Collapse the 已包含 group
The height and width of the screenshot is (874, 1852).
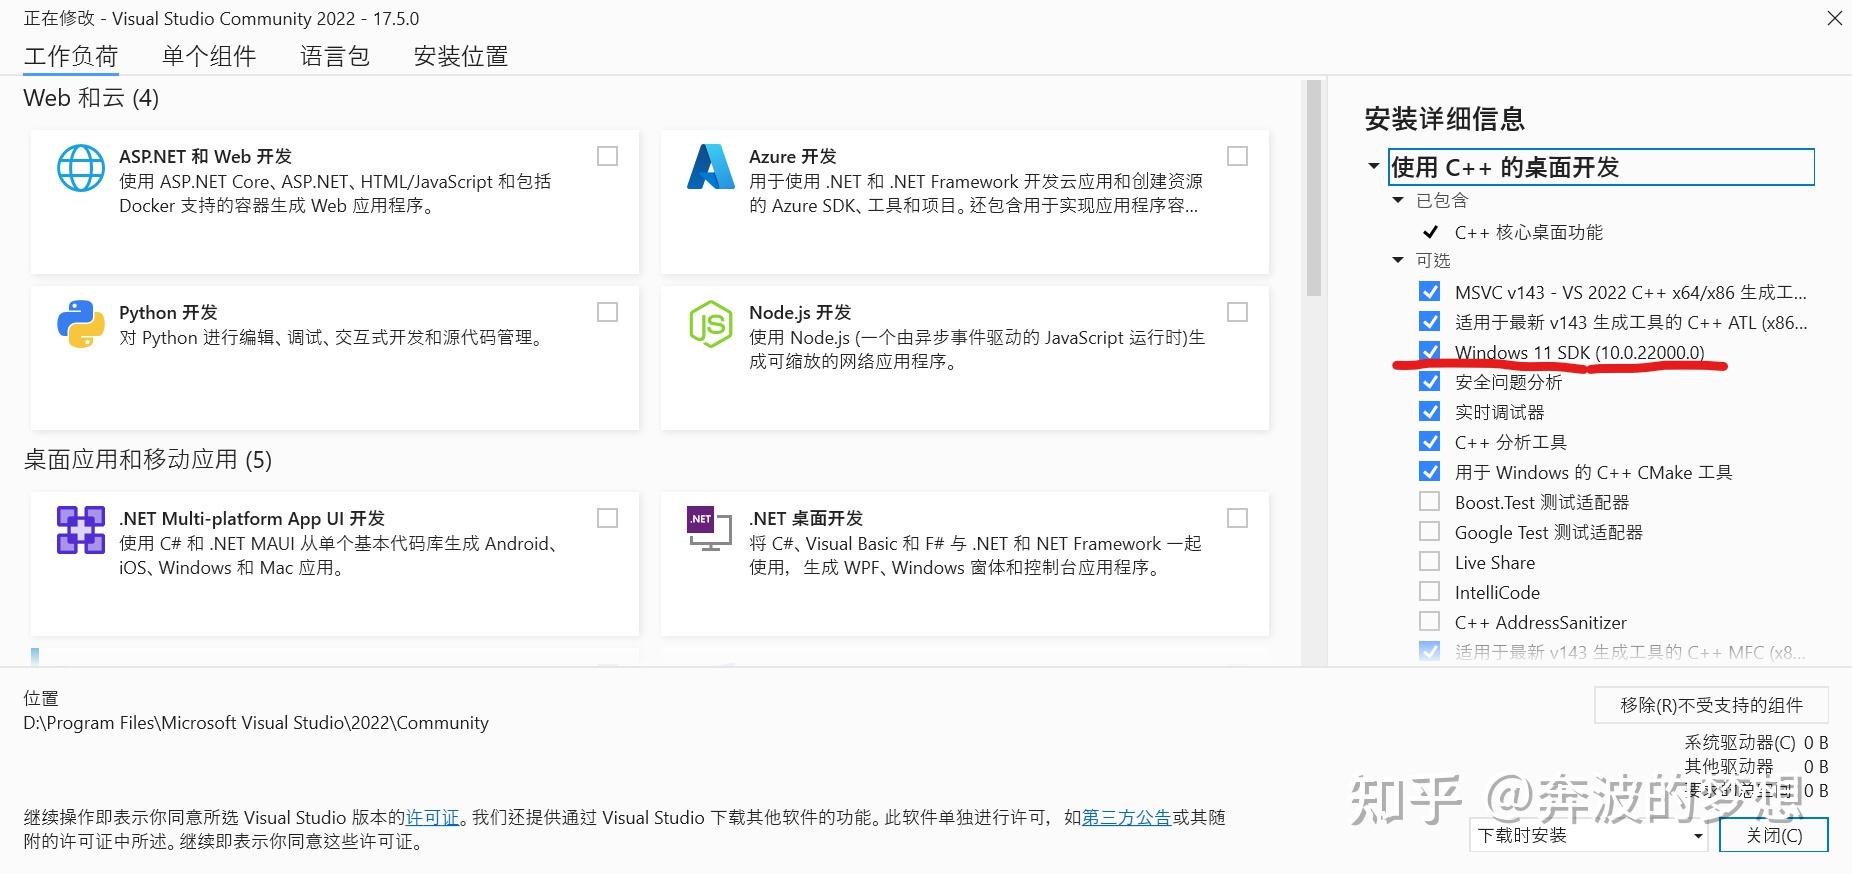(x=1398, y=200)
